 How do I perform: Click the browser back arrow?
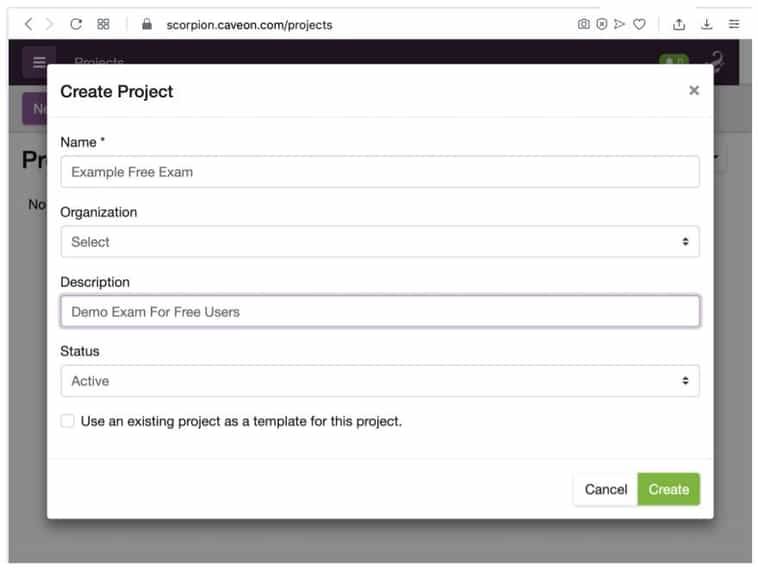click(28, 24)
